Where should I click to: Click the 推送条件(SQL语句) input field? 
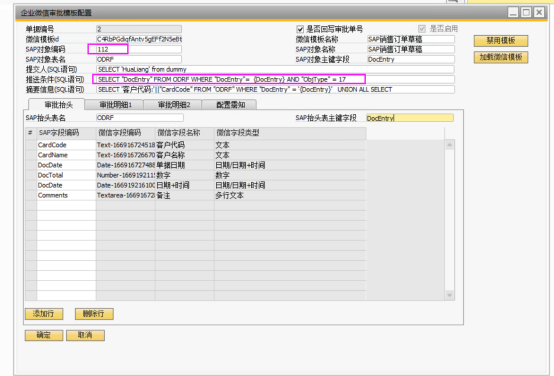coord(275,80)
